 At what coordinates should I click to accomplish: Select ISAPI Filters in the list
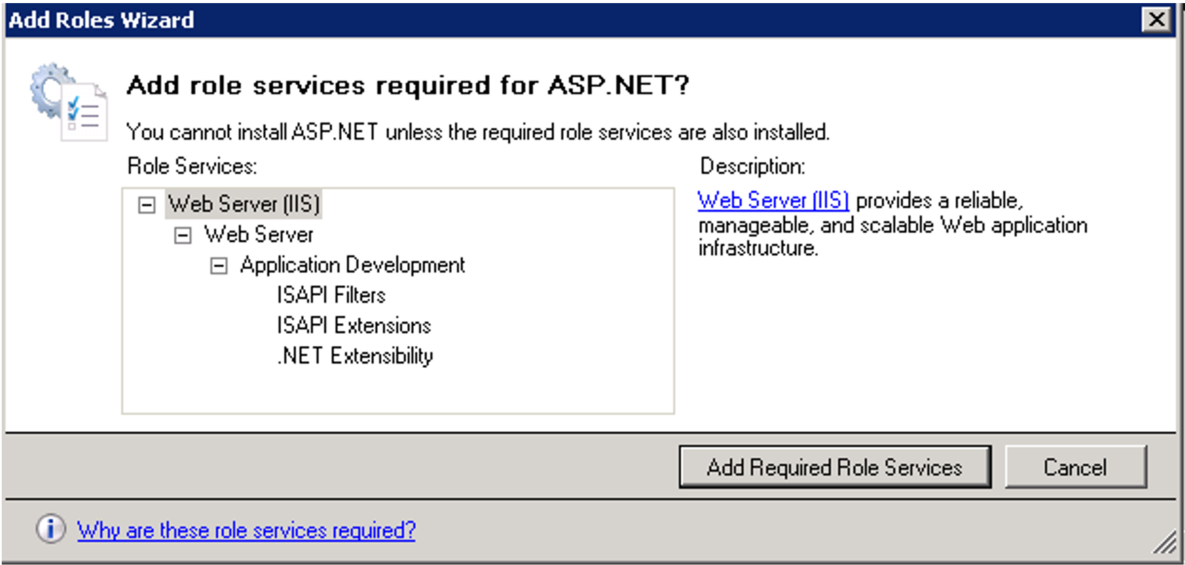coord(331,295)
